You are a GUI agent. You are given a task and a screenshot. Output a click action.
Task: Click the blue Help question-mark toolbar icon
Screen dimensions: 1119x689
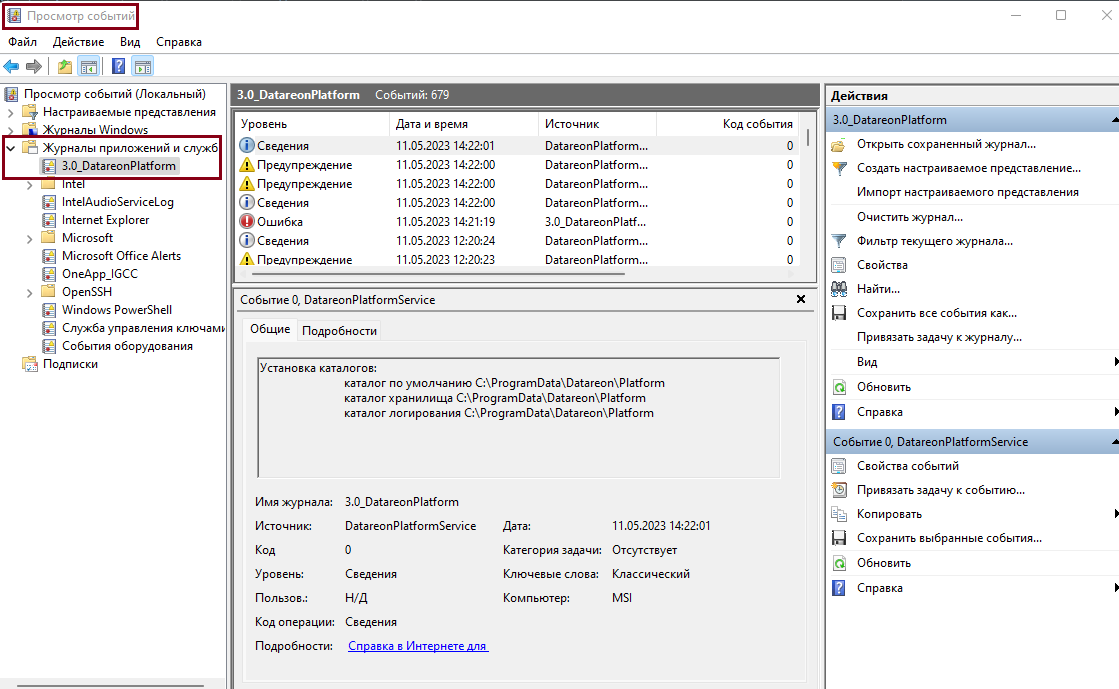[x=118, y=67]
